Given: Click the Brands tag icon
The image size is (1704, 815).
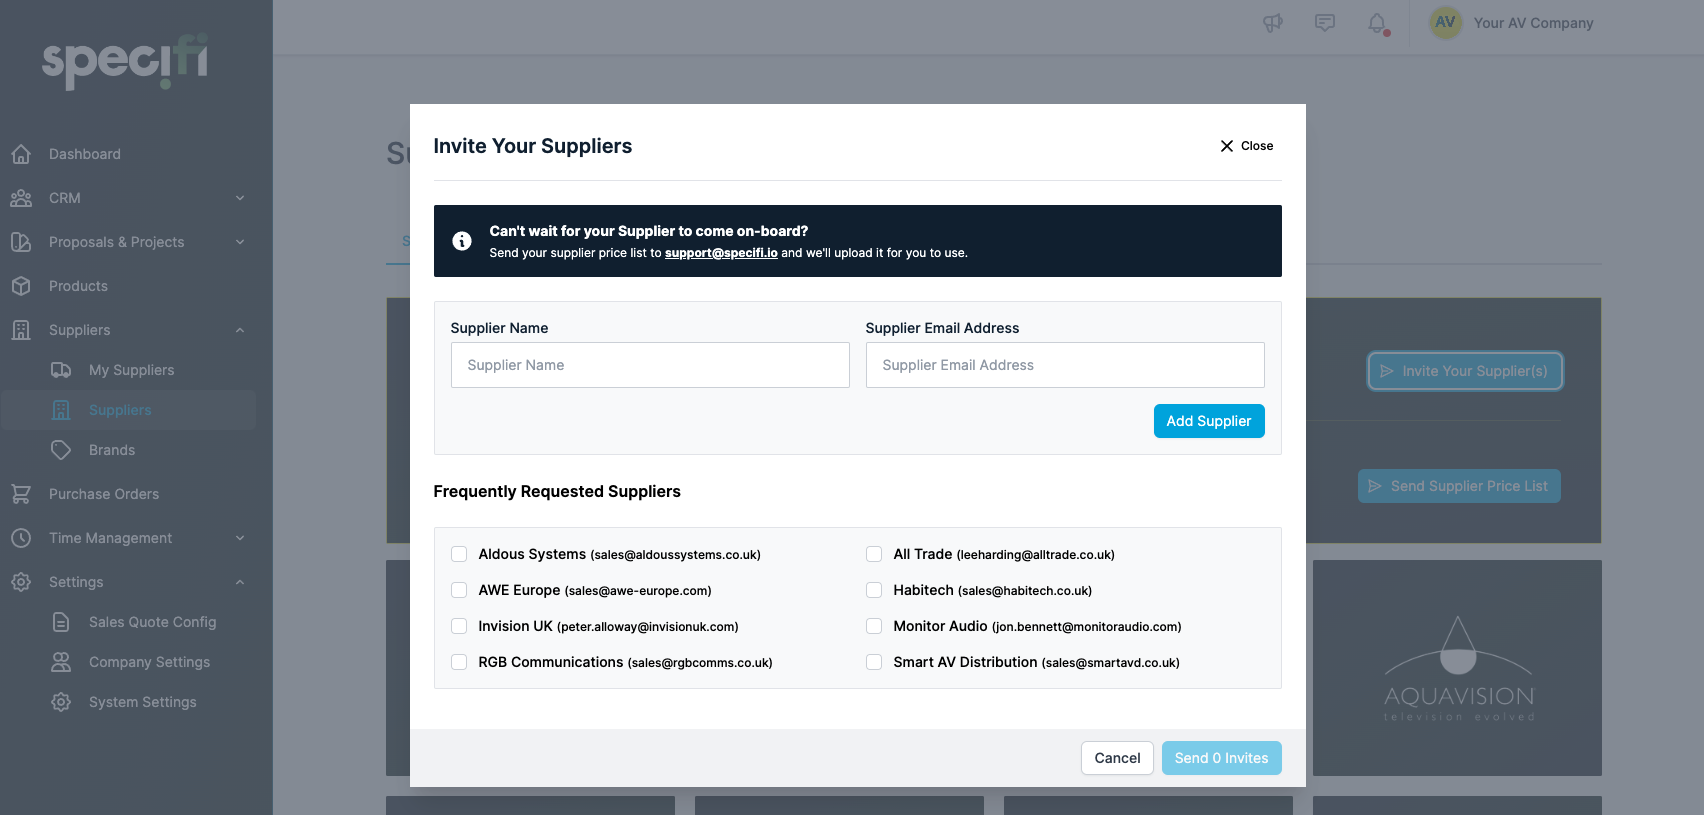Looking at the screenshot, I should click(61, 450).
